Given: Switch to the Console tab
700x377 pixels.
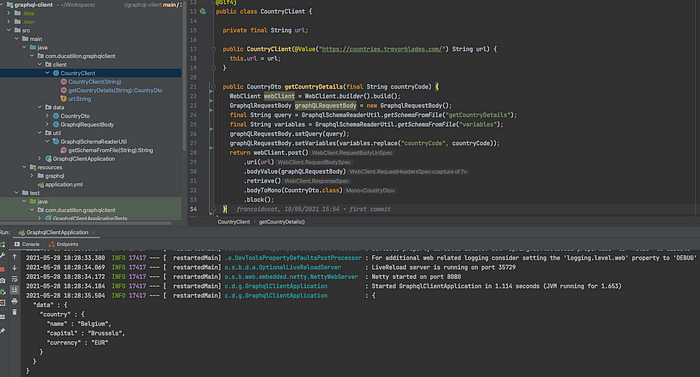Looking at the screenshot, I should coord(27,244).
